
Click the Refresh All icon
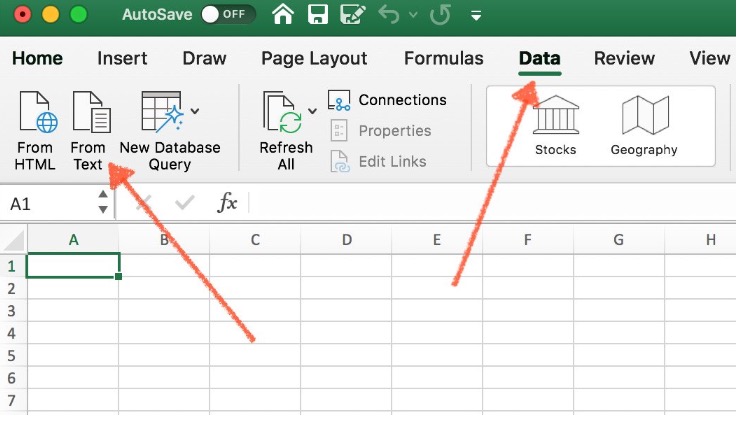click(x=283, y=112)
